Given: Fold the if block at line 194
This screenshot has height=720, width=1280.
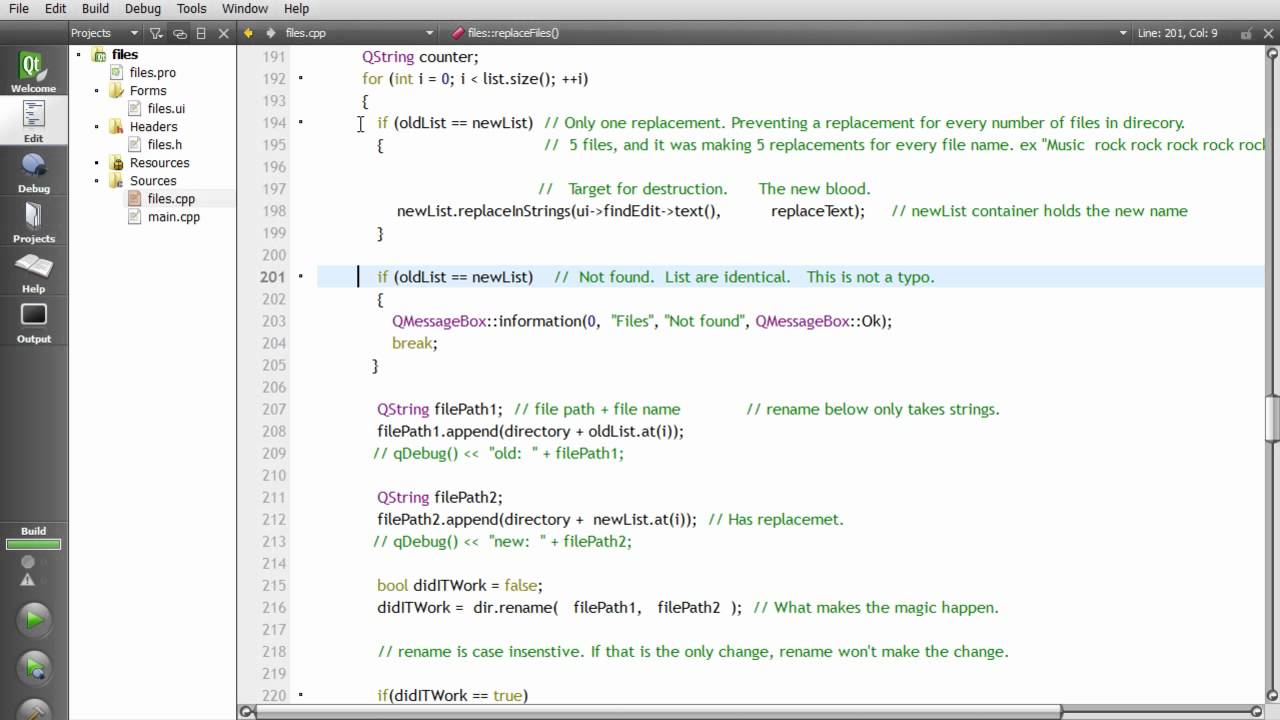Looking at the screenshot, I should [x=301, y=122].
